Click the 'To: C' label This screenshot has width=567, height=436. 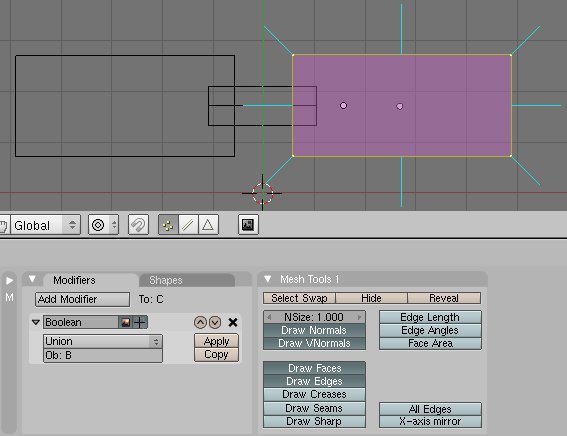click(151, 299)
